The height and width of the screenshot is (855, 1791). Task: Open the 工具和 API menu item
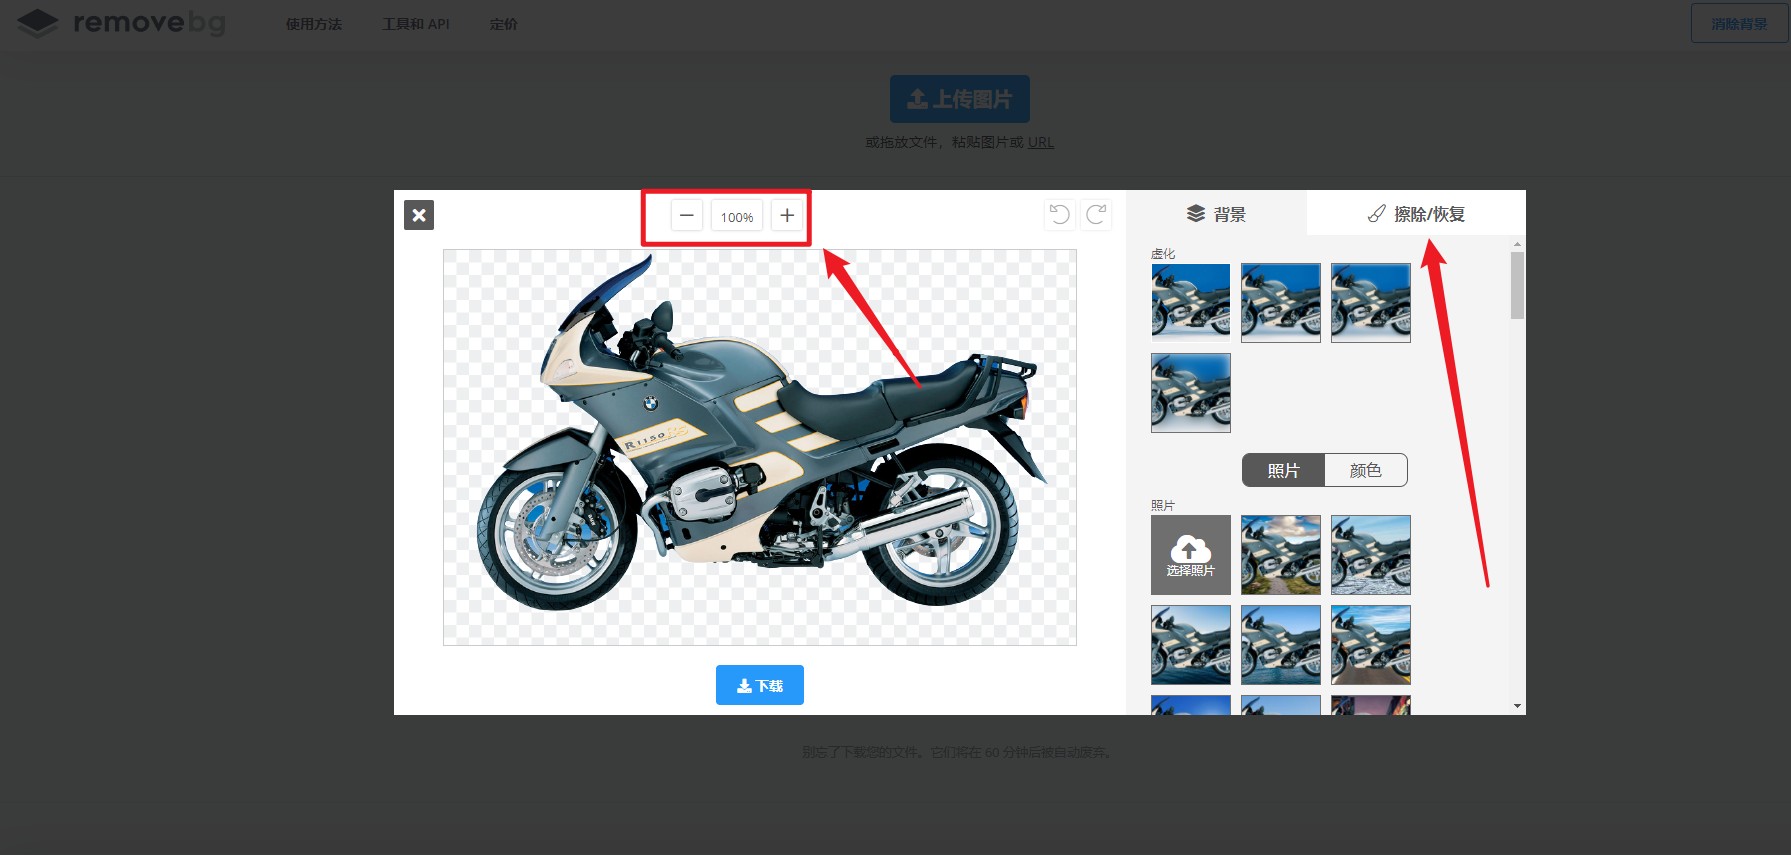coord(416,24)
